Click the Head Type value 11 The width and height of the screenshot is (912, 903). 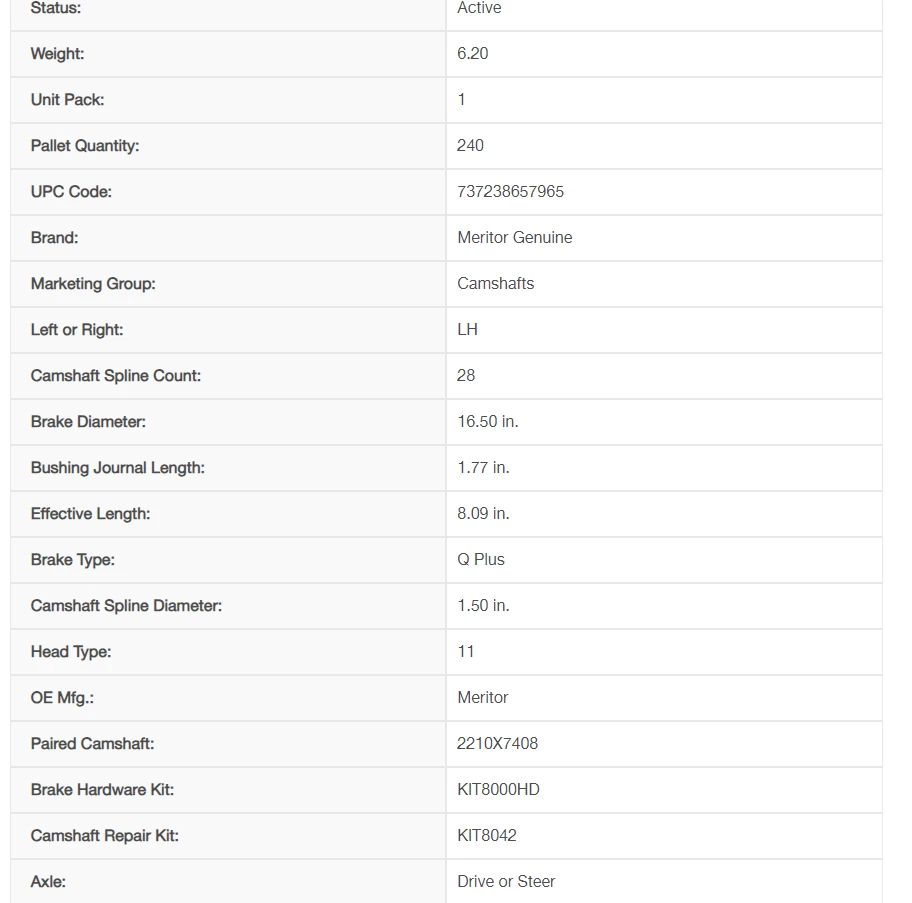tap(466, 652)
